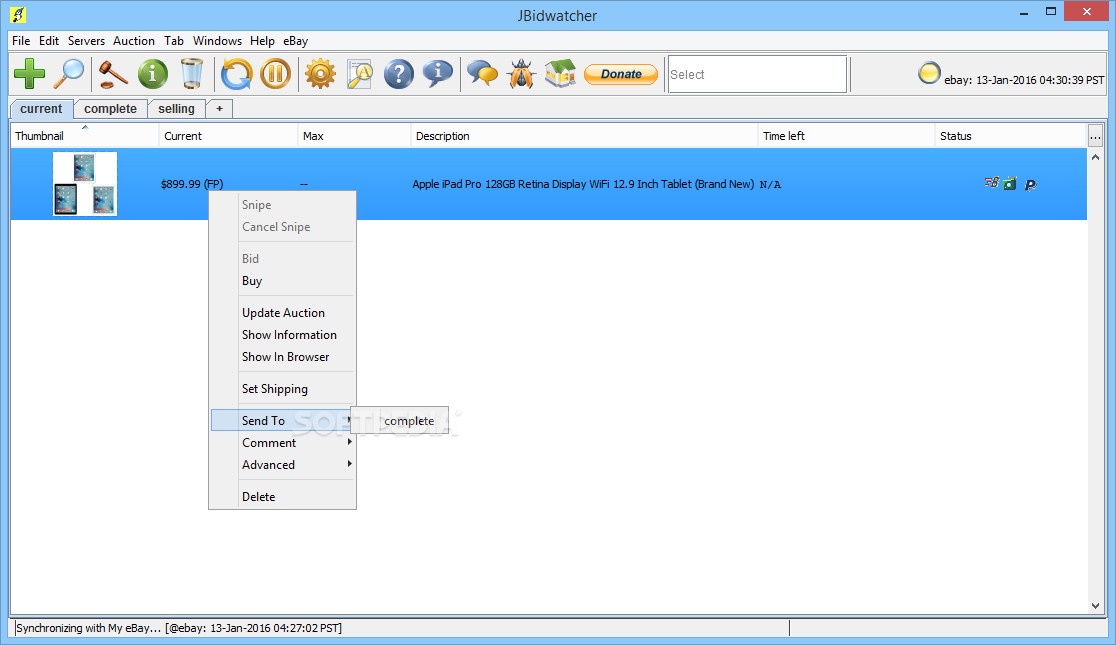Image resolution: width=1116 pixels, height=645 pixels.
Task: Switch to the selling tab
Action: coord(177,109)
